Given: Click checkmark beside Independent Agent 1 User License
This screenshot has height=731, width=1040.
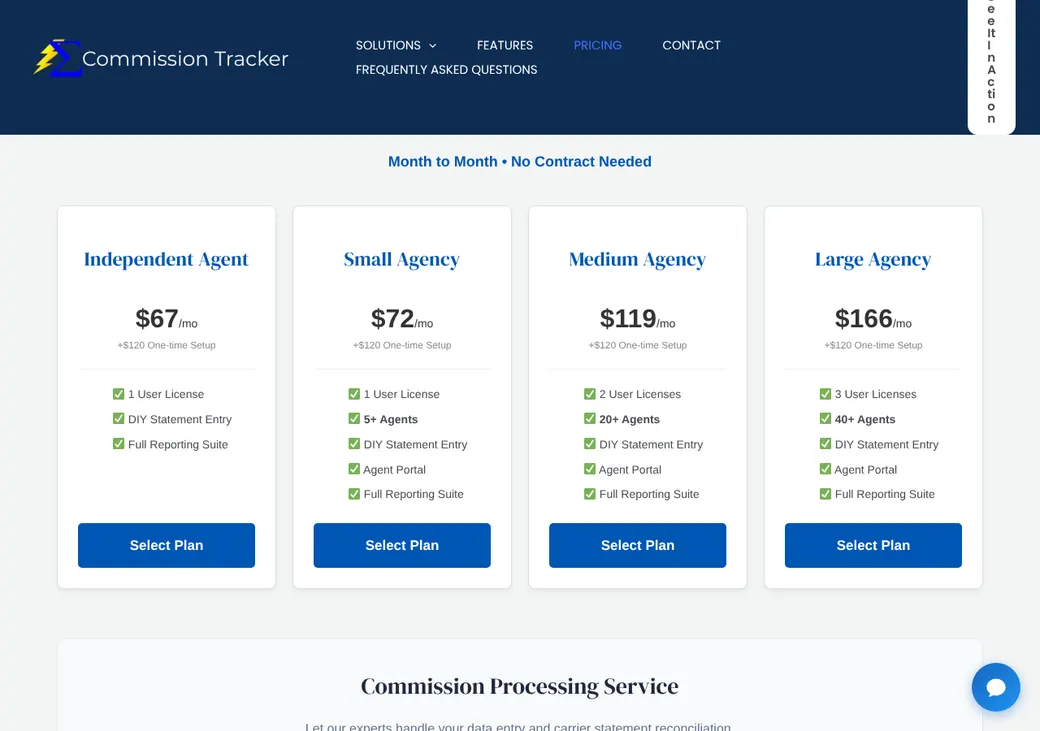Looking at the screenshot, I should (x=119, y=394).
